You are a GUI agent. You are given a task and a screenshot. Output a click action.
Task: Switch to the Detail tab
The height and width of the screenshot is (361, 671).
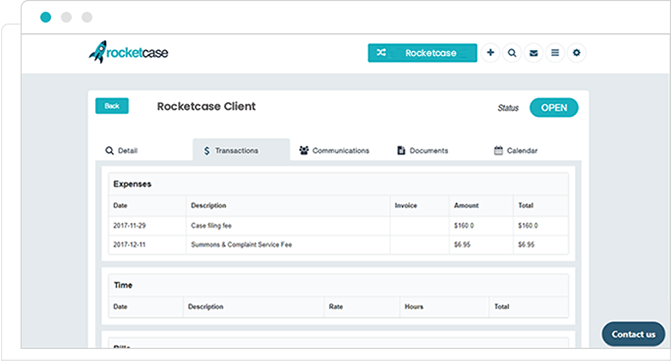point(122,151)
